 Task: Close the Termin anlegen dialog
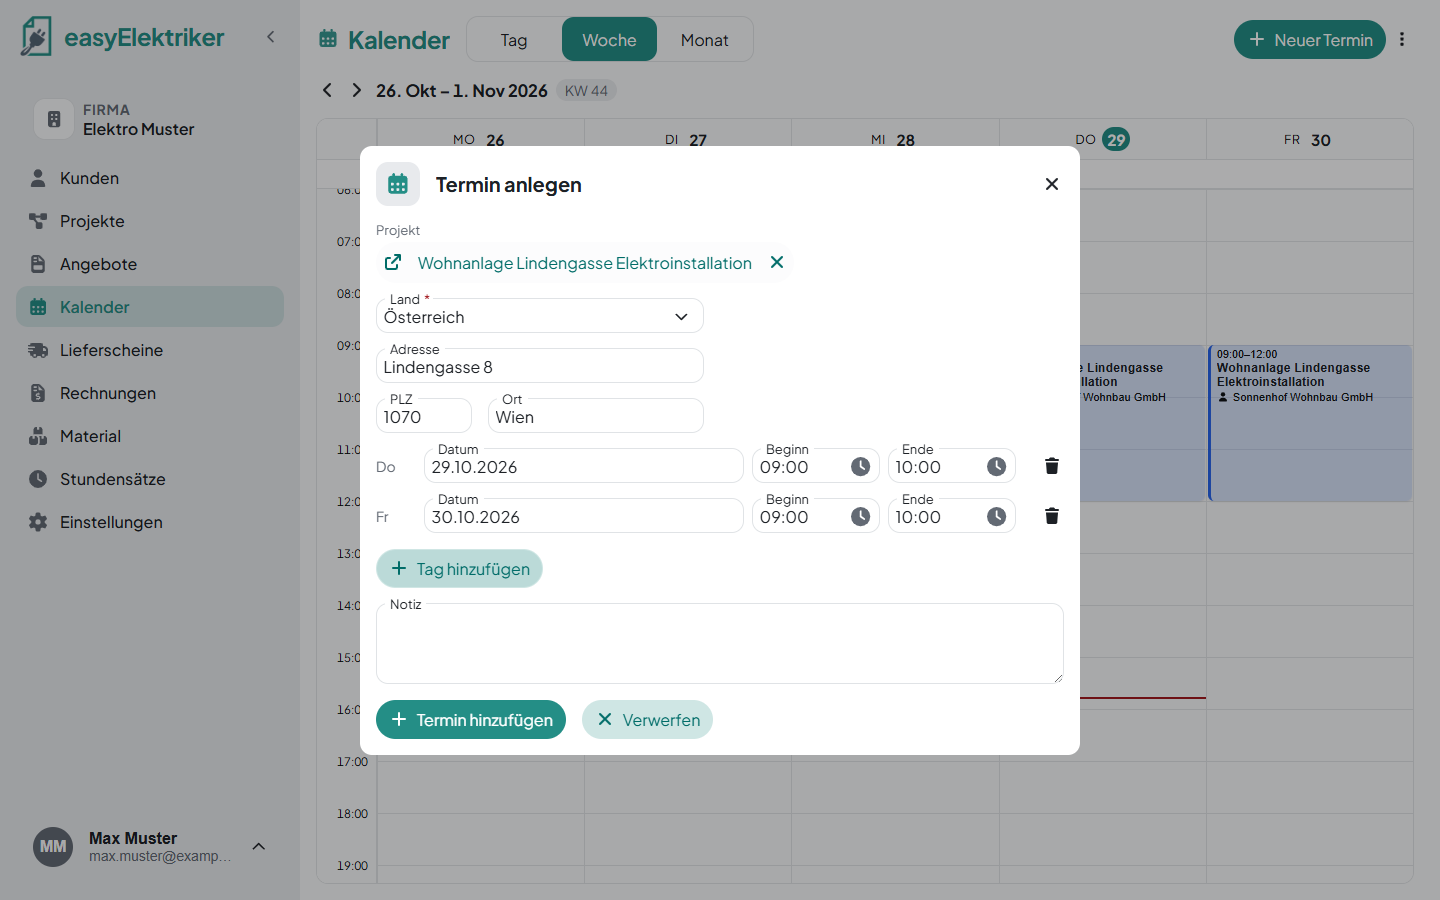(1051, 184)
